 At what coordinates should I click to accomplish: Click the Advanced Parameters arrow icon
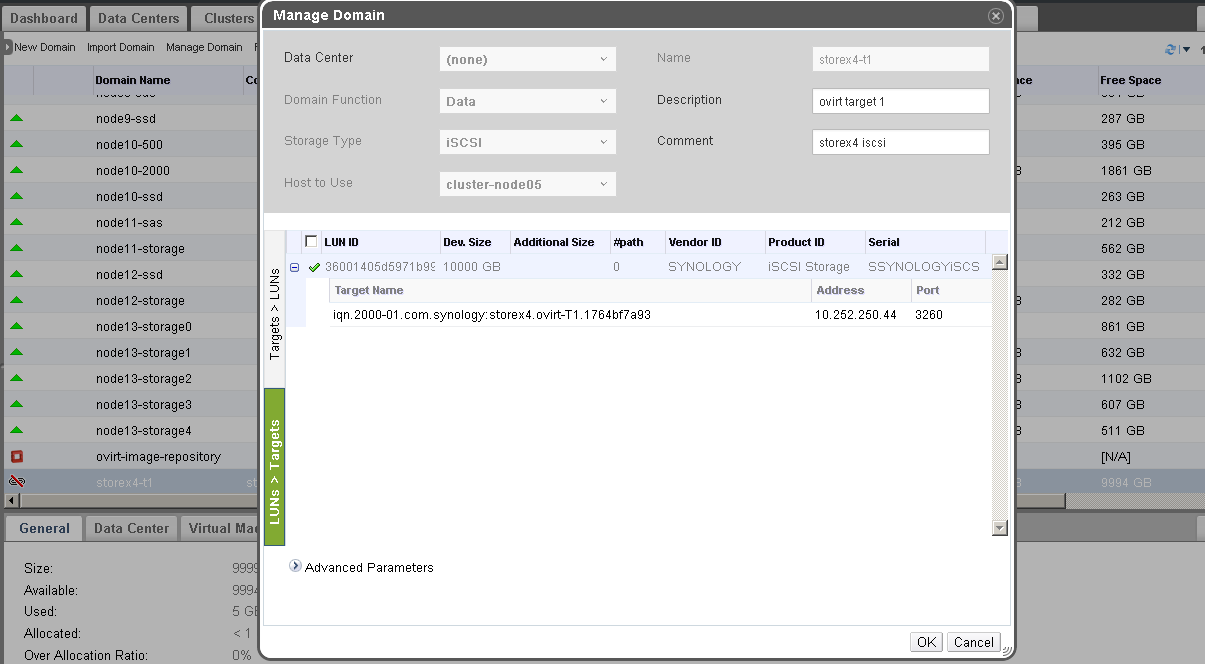295,566
